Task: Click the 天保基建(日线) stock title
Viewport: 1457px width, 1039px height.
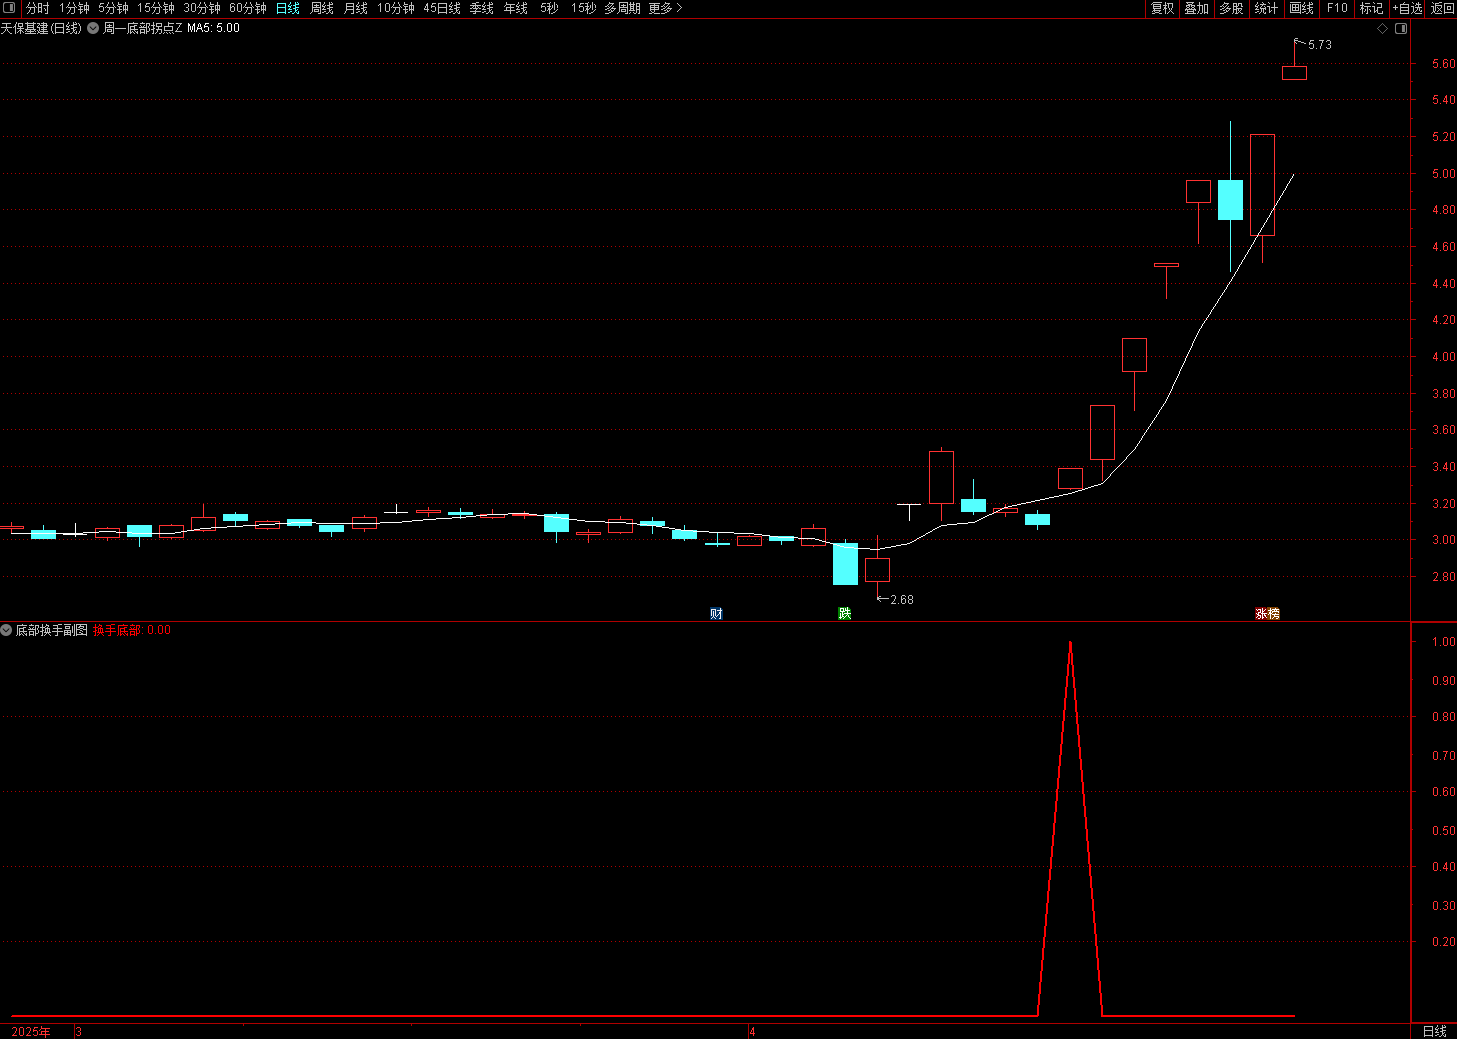Action: (41, 28)
